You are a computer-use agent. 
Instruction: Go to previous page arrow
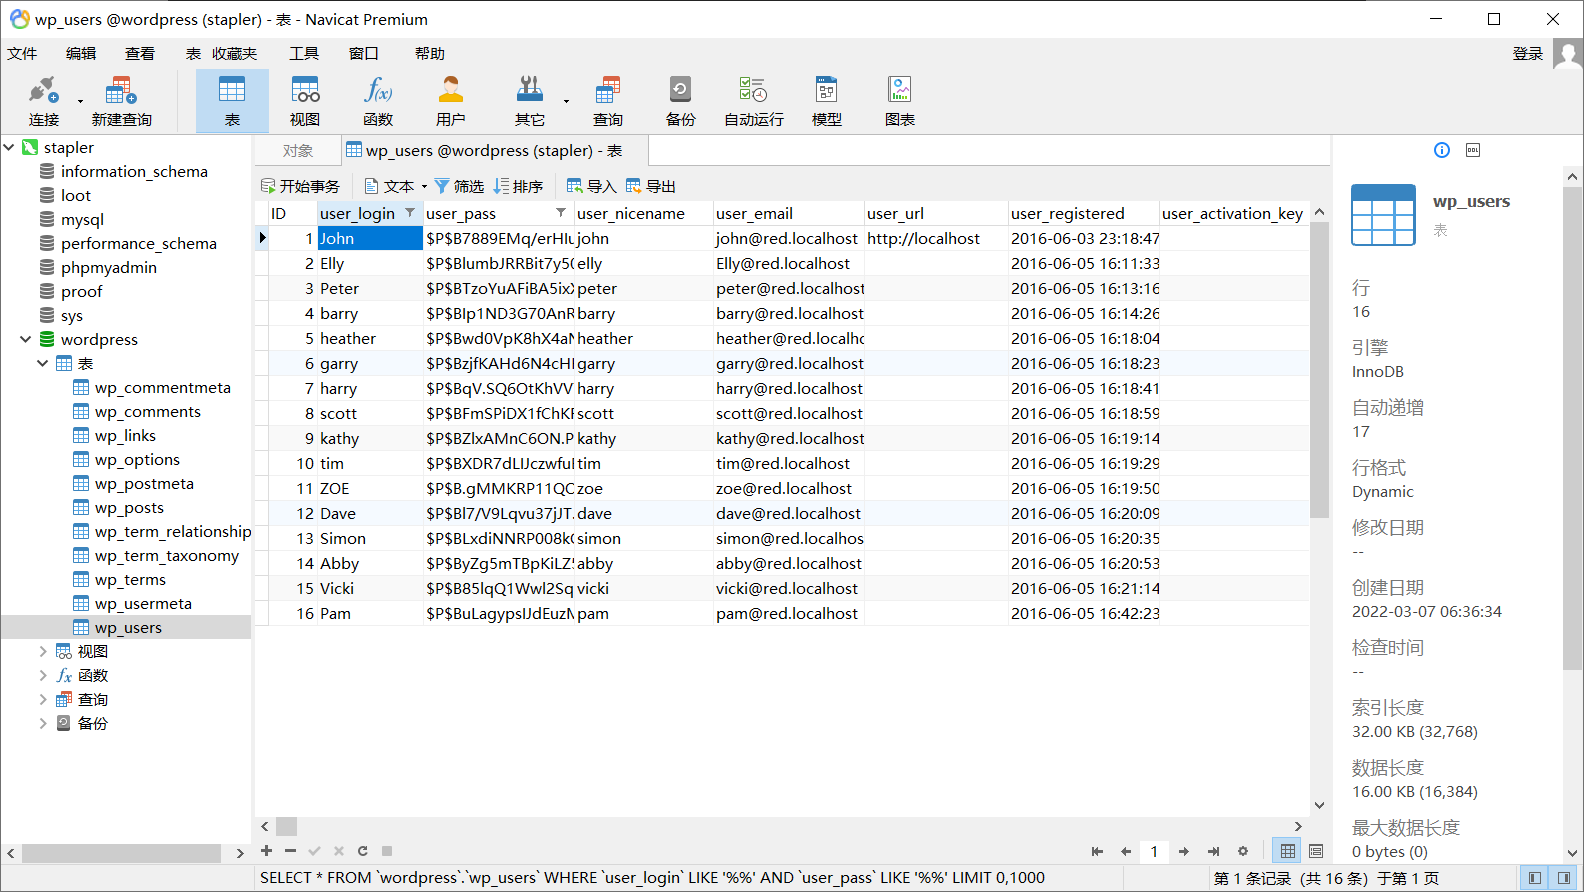[1126, 851]
